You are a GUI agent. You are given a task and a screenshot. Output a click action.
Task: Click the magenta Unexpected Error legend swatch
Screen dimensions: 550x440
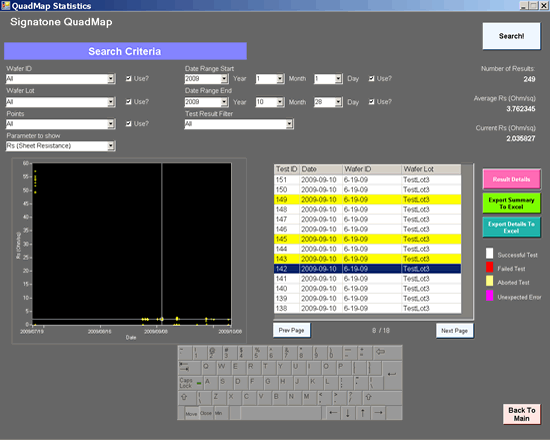(x=490, y=295)
